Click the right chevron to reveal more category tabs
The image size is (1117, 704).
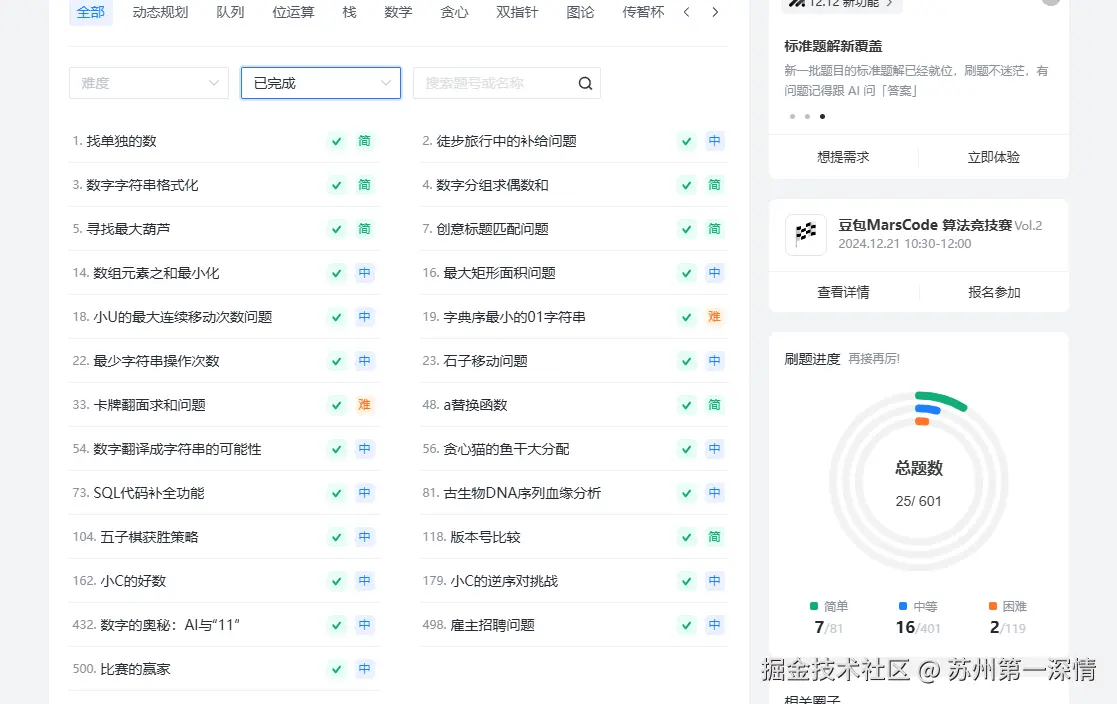(x=715, y=13)
